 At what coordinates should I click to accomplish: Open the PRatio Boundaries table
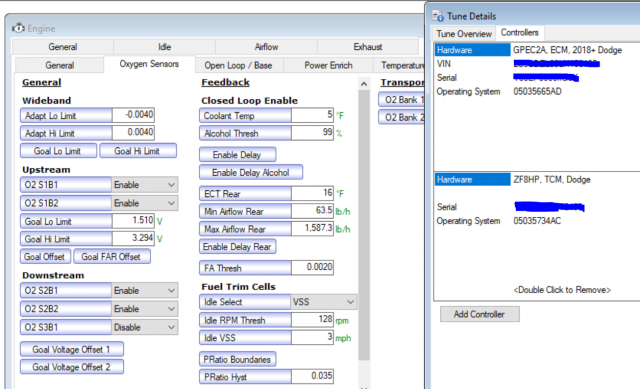[x=238, y=360]
